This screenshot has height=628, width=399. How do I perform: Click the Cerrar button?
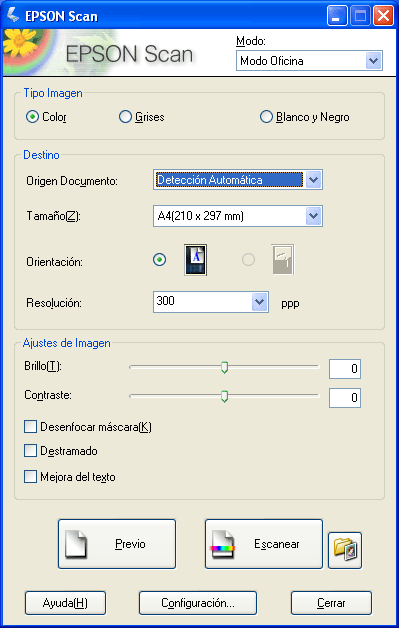[x=331, y=602]
